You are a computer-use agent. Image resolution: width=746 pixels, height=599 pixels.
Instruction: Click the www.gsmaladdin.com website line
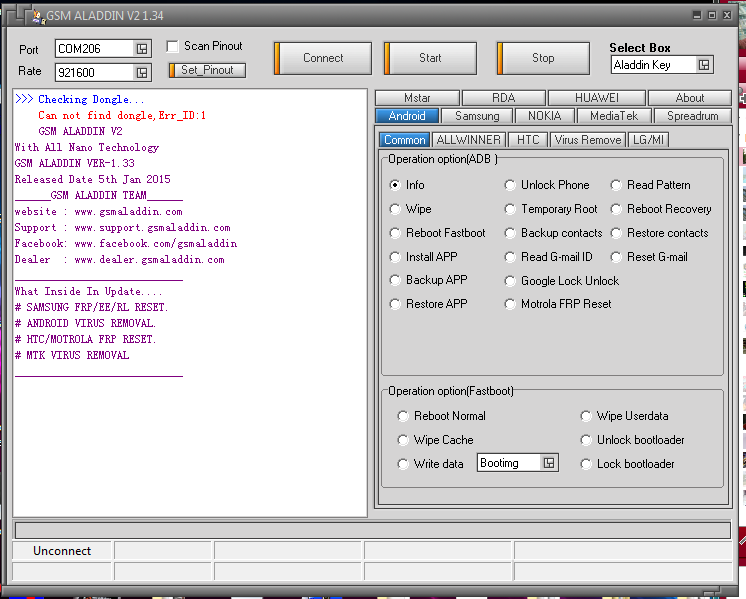(98, 212)
